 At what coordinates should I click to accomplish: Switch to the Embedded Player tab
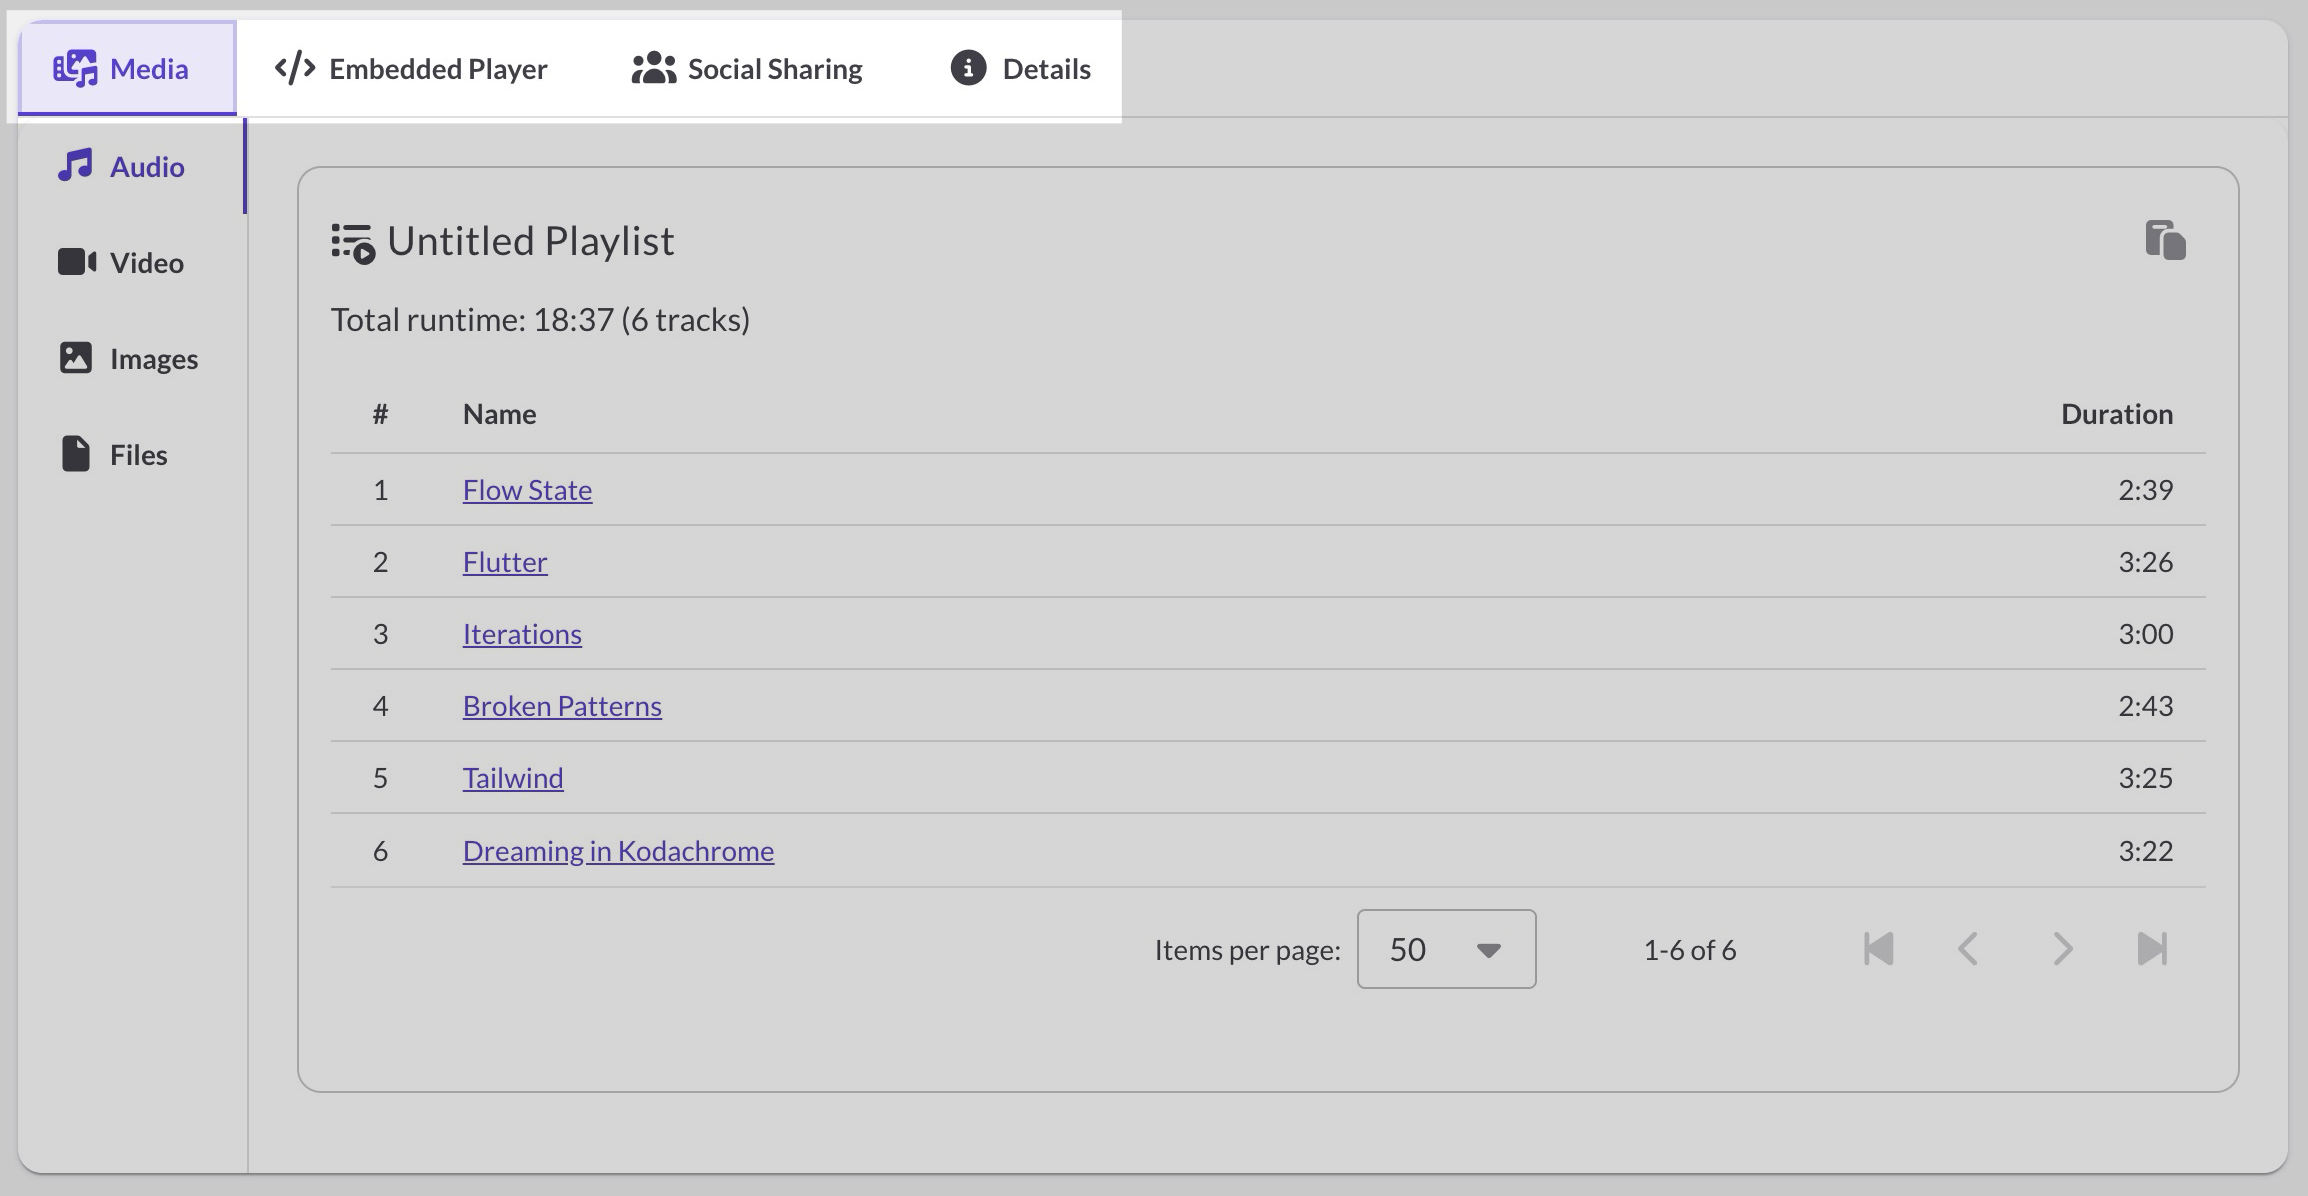point(411,69)
